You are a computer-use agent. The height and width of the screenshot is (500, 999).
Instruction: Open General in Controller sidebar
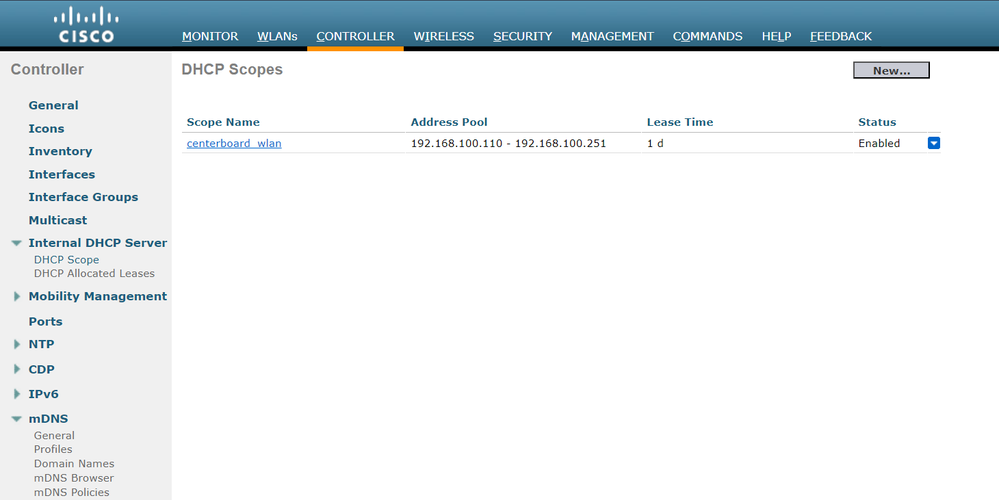pos(54,105)
